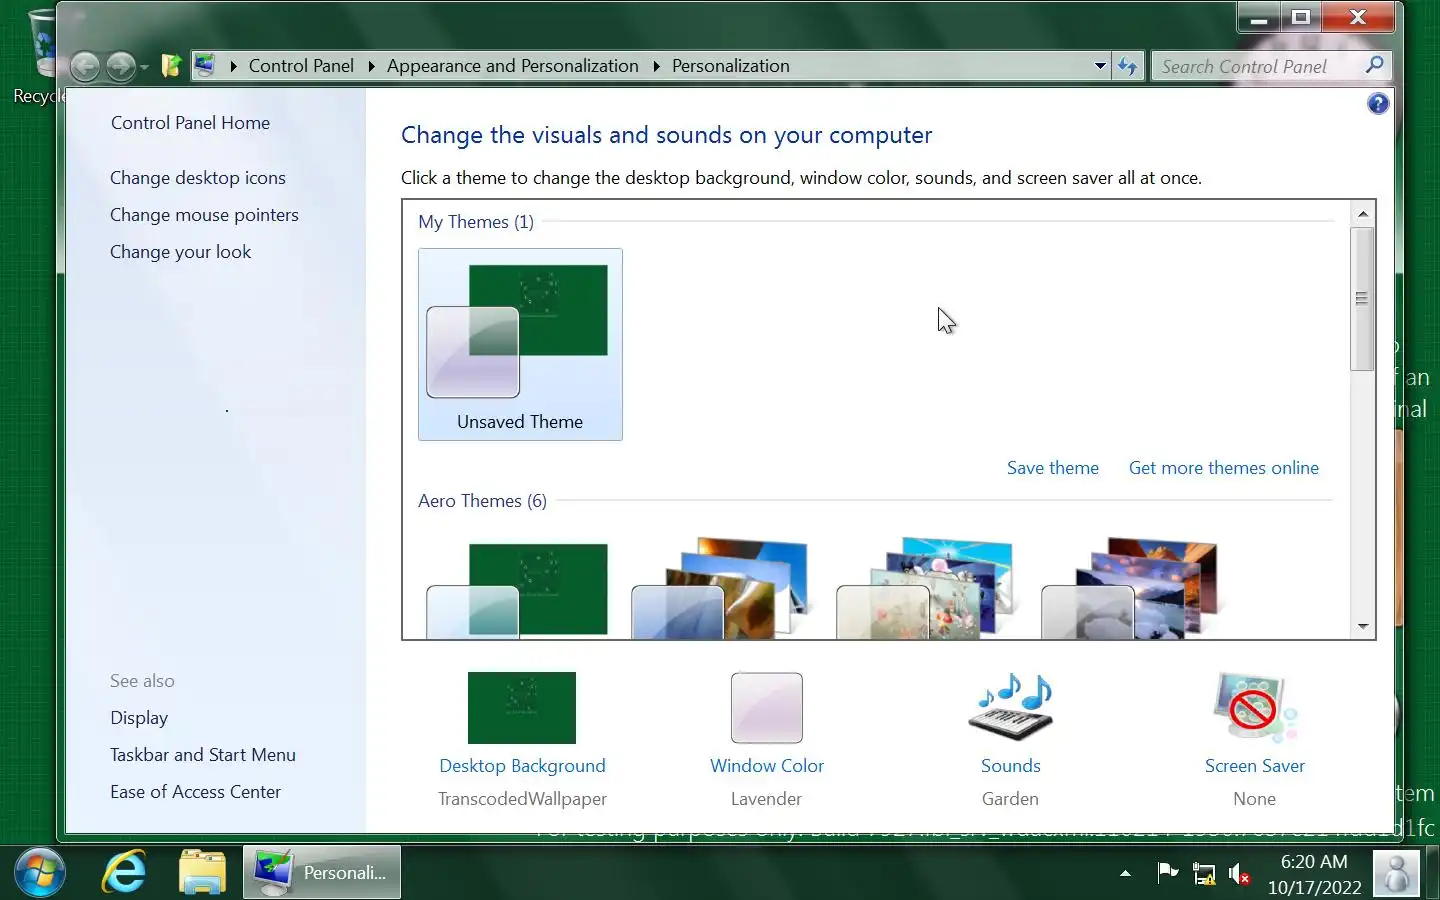Click the Screen Saver text link
The image size is (1440, 900).
pos(1255,766)
